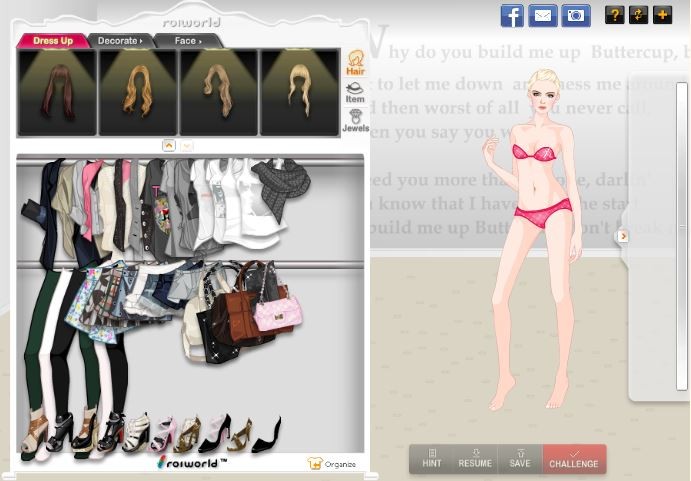Select the Hair category icon

coord(355,63)
